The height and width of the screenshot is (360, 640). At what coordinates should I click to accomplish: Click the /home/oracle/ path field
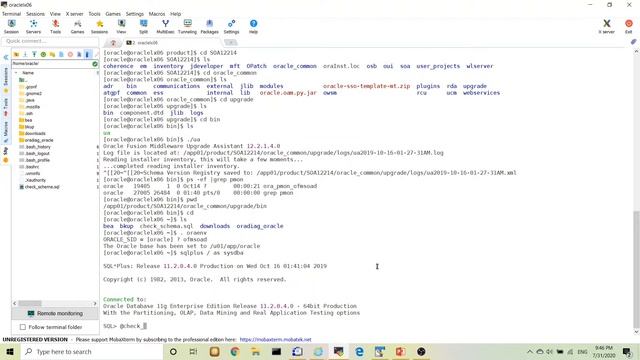(51, 64)
